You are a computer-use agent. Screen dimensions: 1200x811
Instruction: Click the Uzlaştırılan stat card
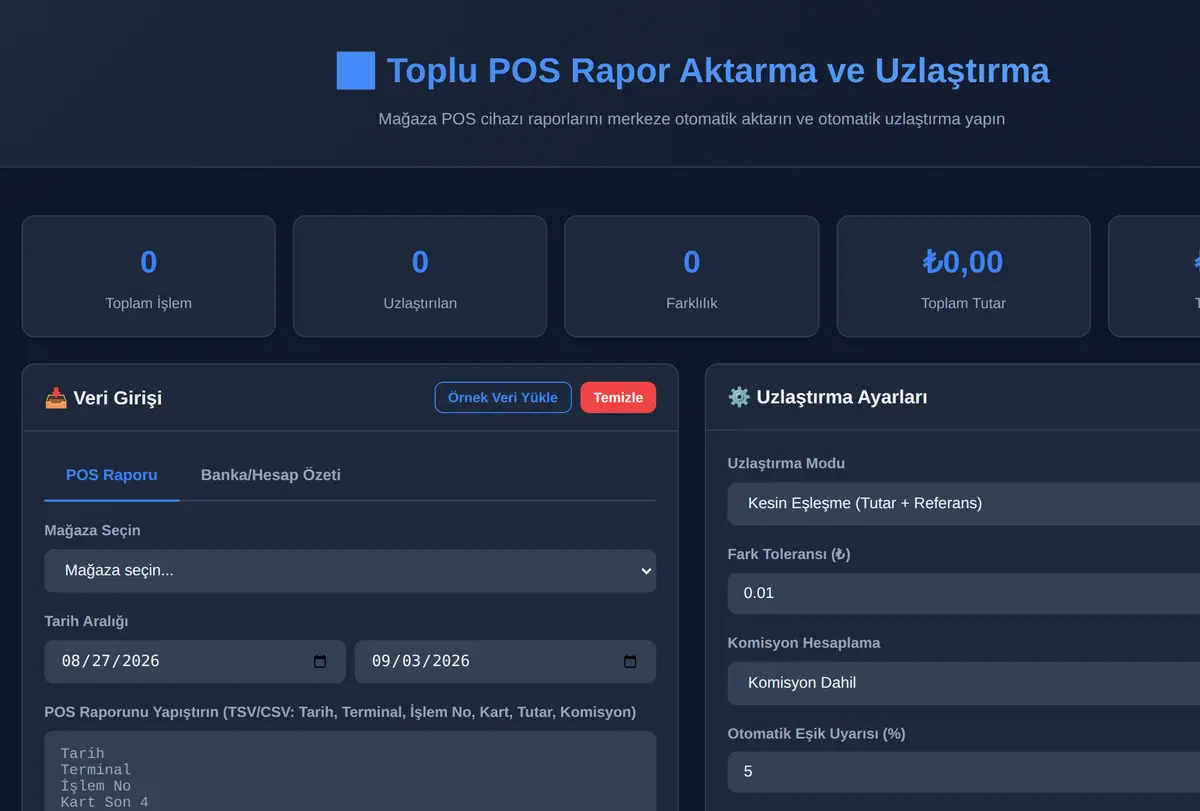click(420, 276)
